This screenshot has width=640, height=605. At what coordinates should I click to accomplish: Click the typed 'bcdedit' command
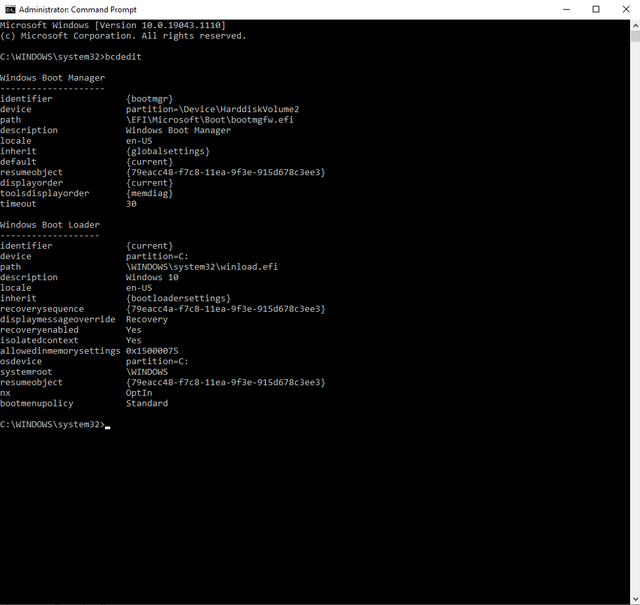click(123, 57)
